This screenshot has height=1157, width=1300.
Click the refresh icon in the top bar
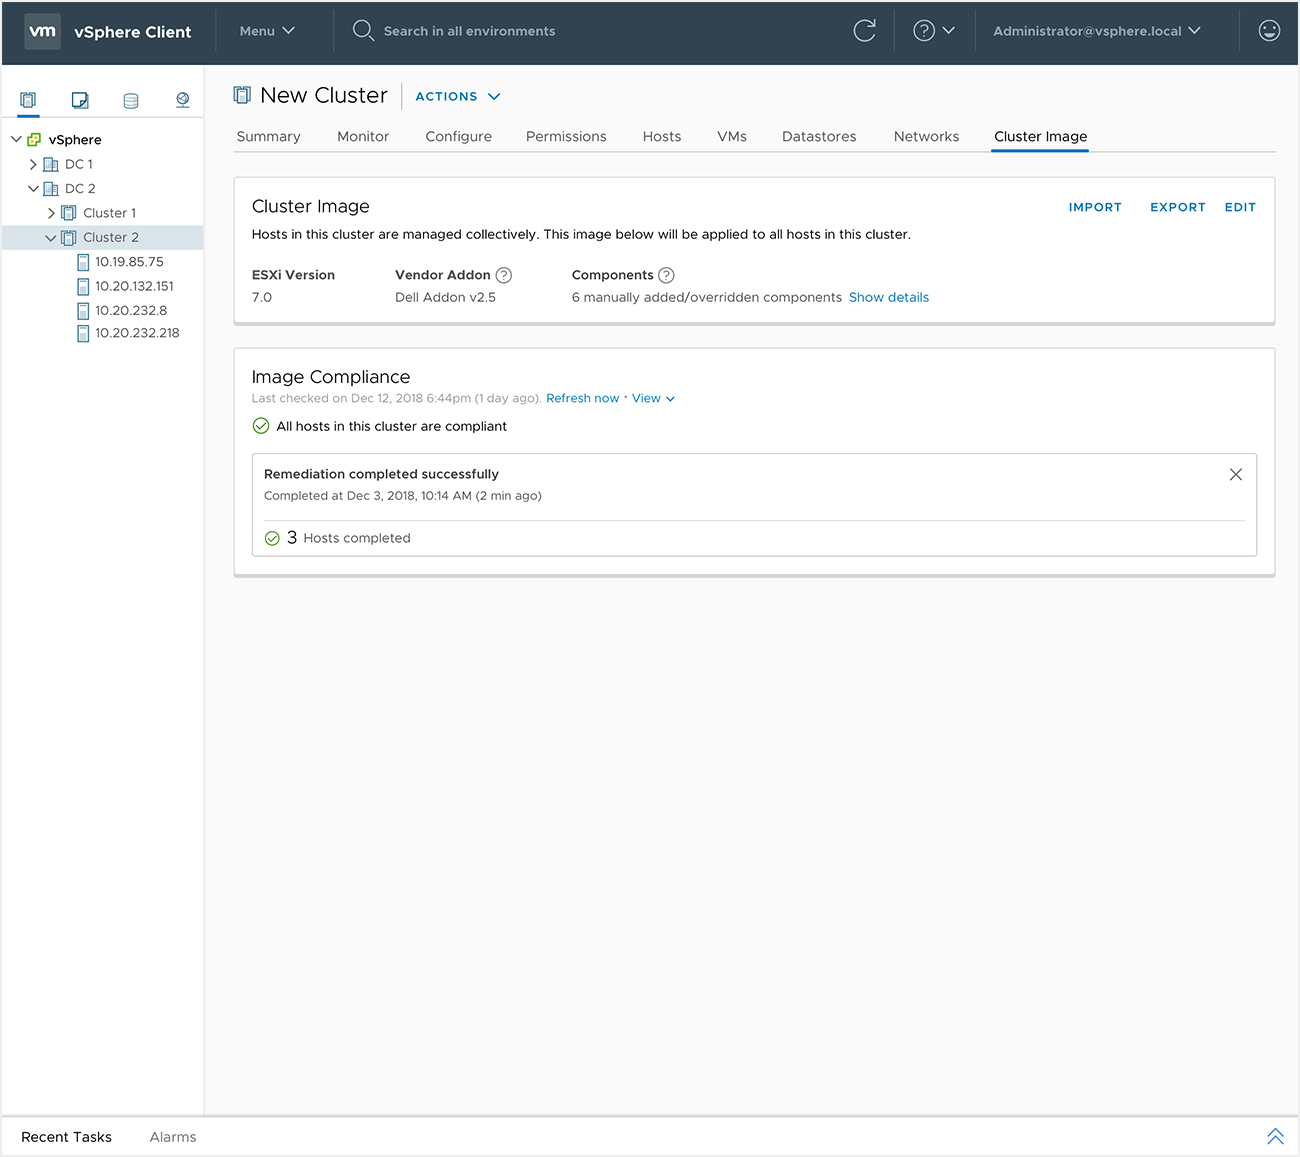coord(864,31)
